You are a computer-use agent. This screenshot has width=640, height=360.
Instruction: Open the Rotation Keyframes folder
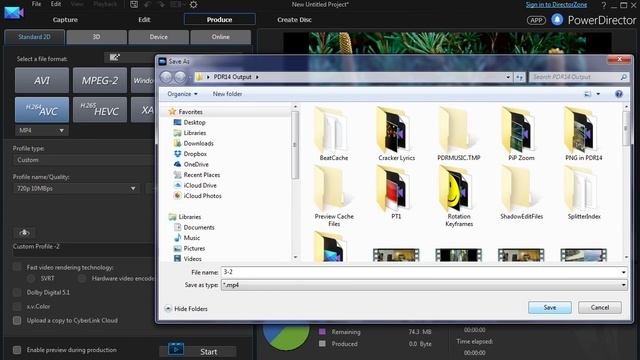[459, 197]
